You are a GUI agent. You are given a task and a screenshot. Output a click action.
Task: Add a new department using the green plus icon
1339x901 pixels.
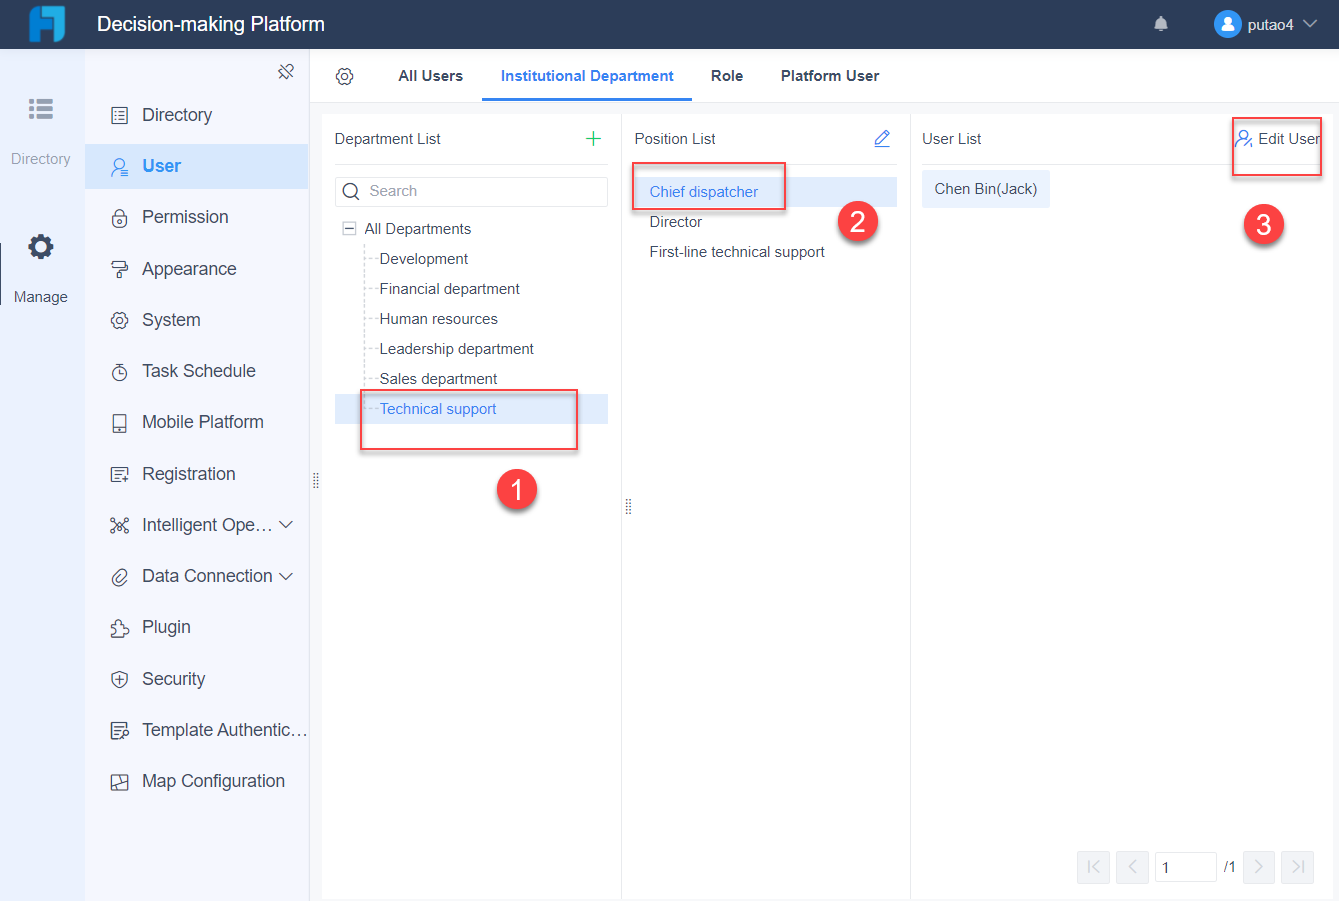594,138
